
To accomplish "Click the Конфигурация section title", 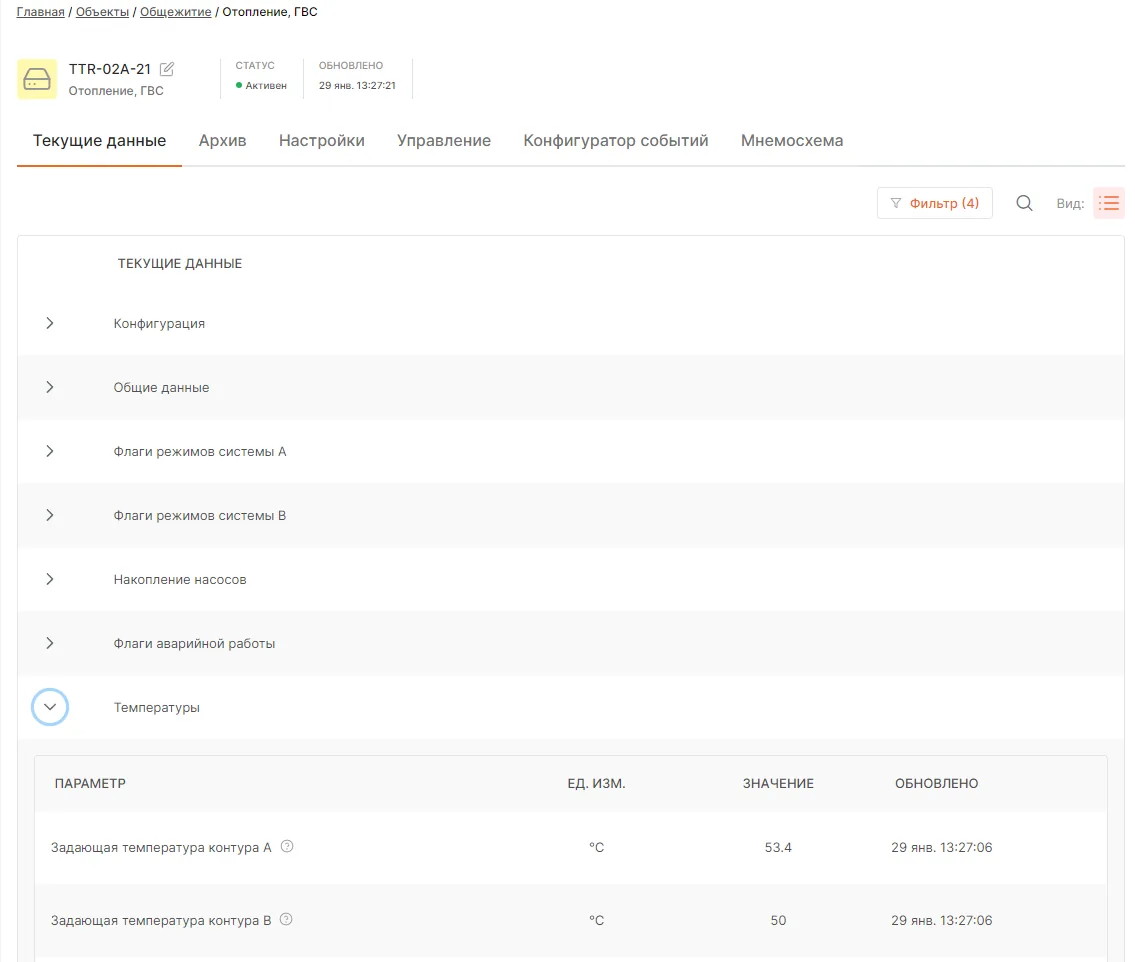I will [x=159, y=324].
